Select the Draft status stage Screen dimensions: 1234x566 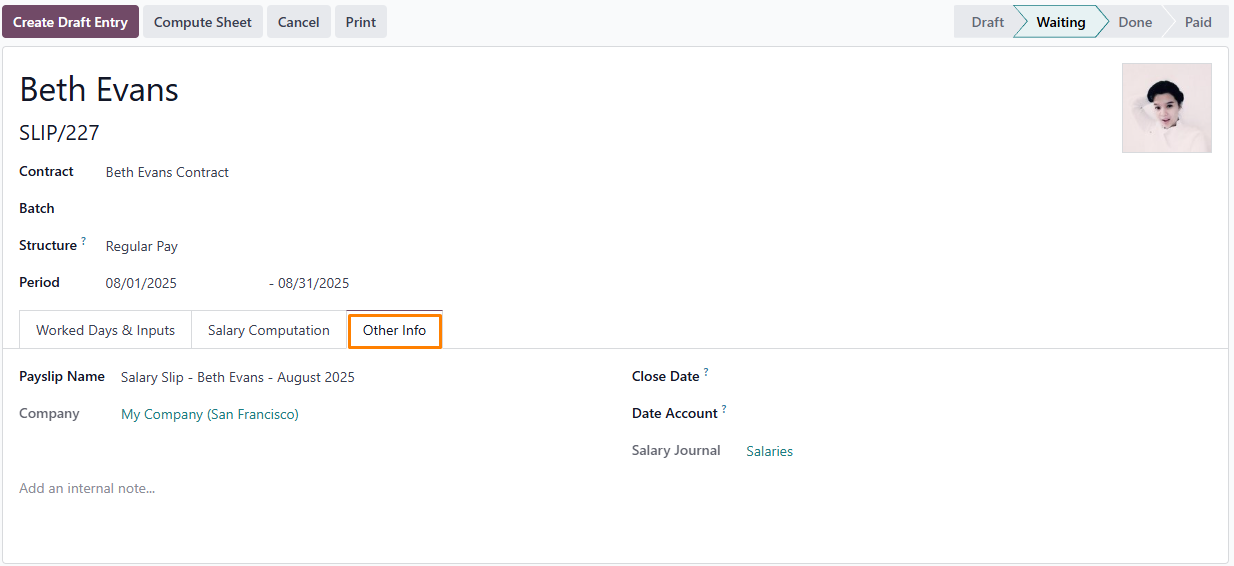pyautogui.click(x=986, y=22)
